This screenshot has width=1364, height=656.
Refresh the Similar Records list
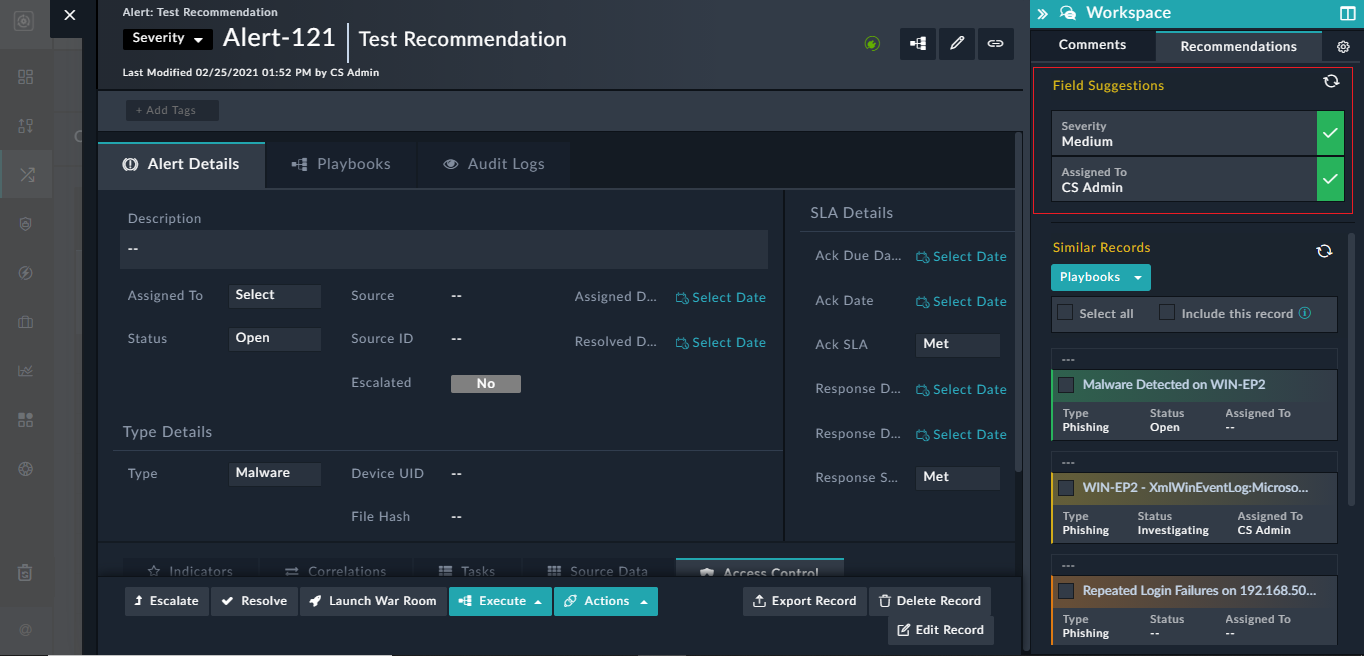1324,252
